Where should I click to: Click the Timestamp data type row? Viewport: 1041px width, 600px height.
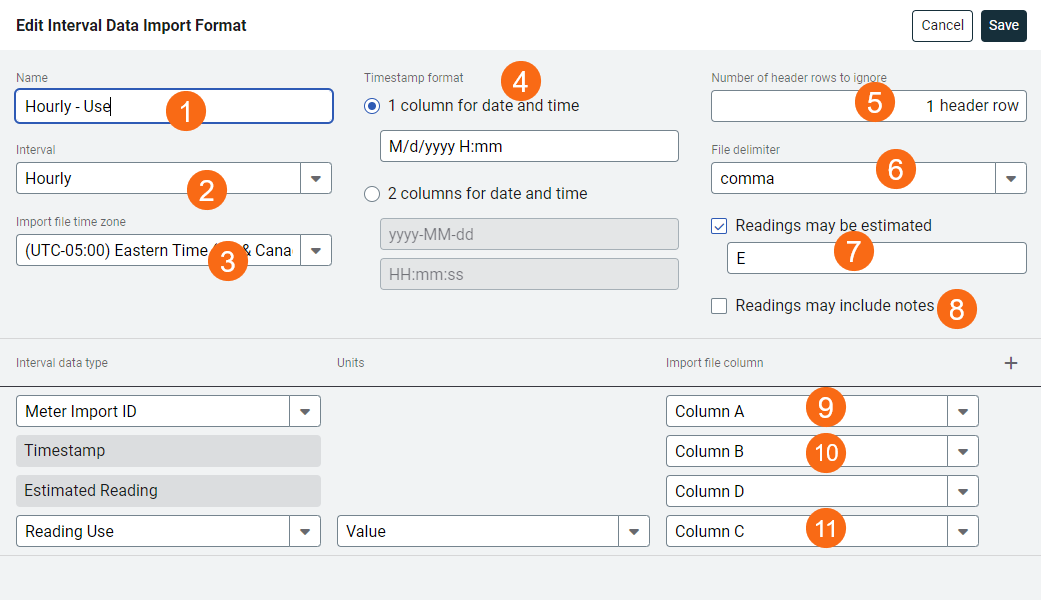tap(168, 451)
